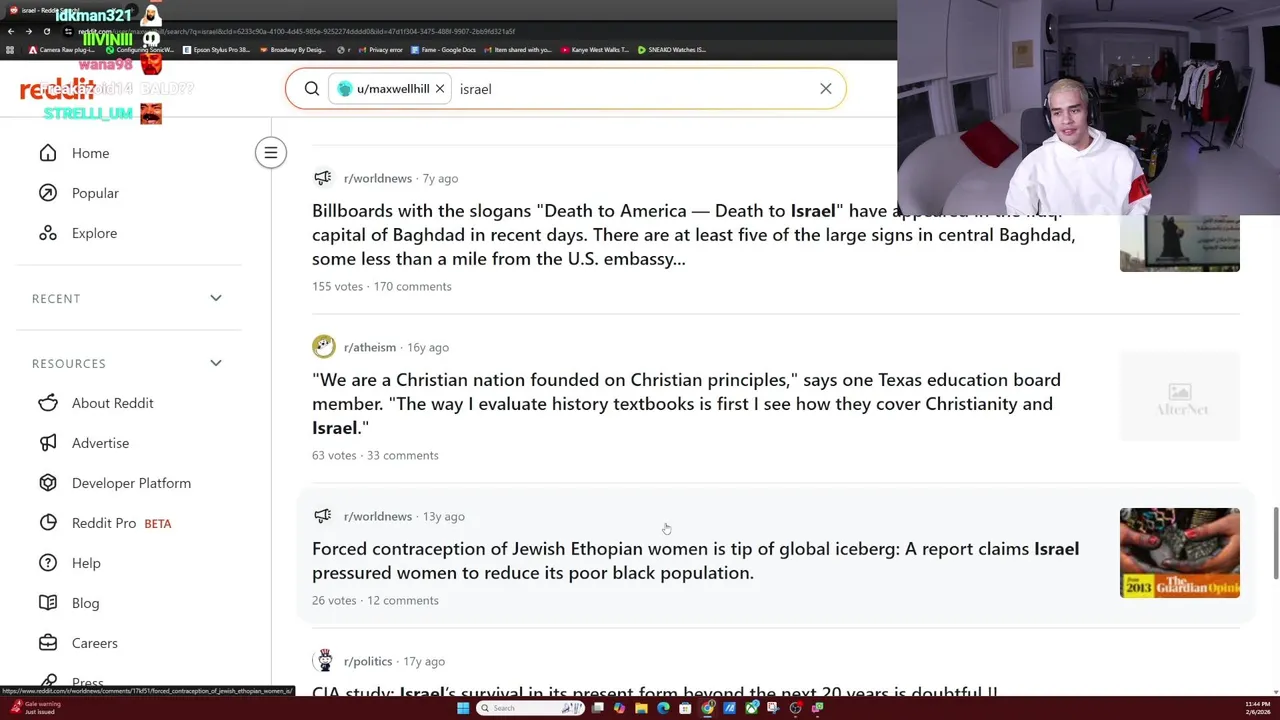Open the Explore sidebar icon

click(x=48, y=233)
